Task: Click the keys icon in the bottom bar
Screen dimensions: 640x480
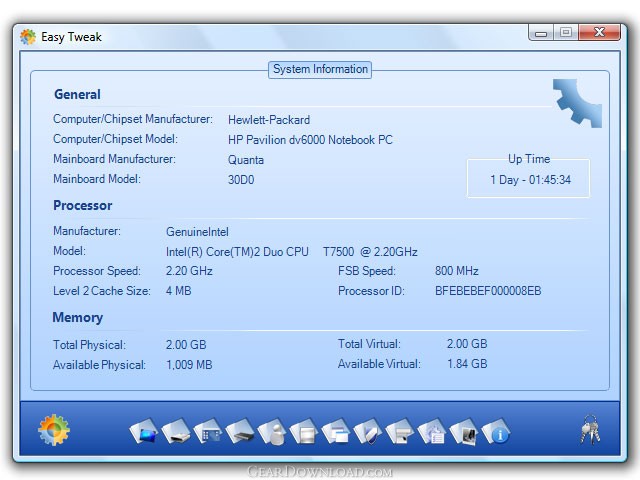Action: (x=590, y=430)
